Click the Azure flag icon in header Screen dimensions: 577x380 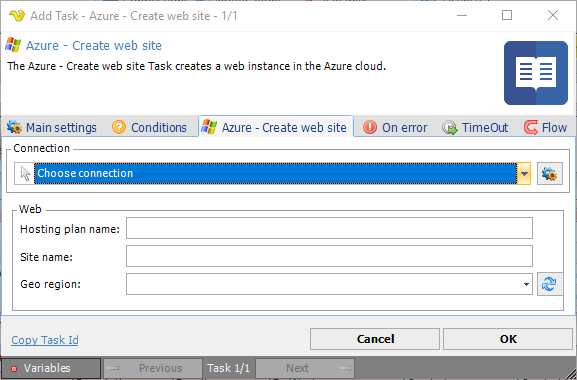click(x=13, y=45)
